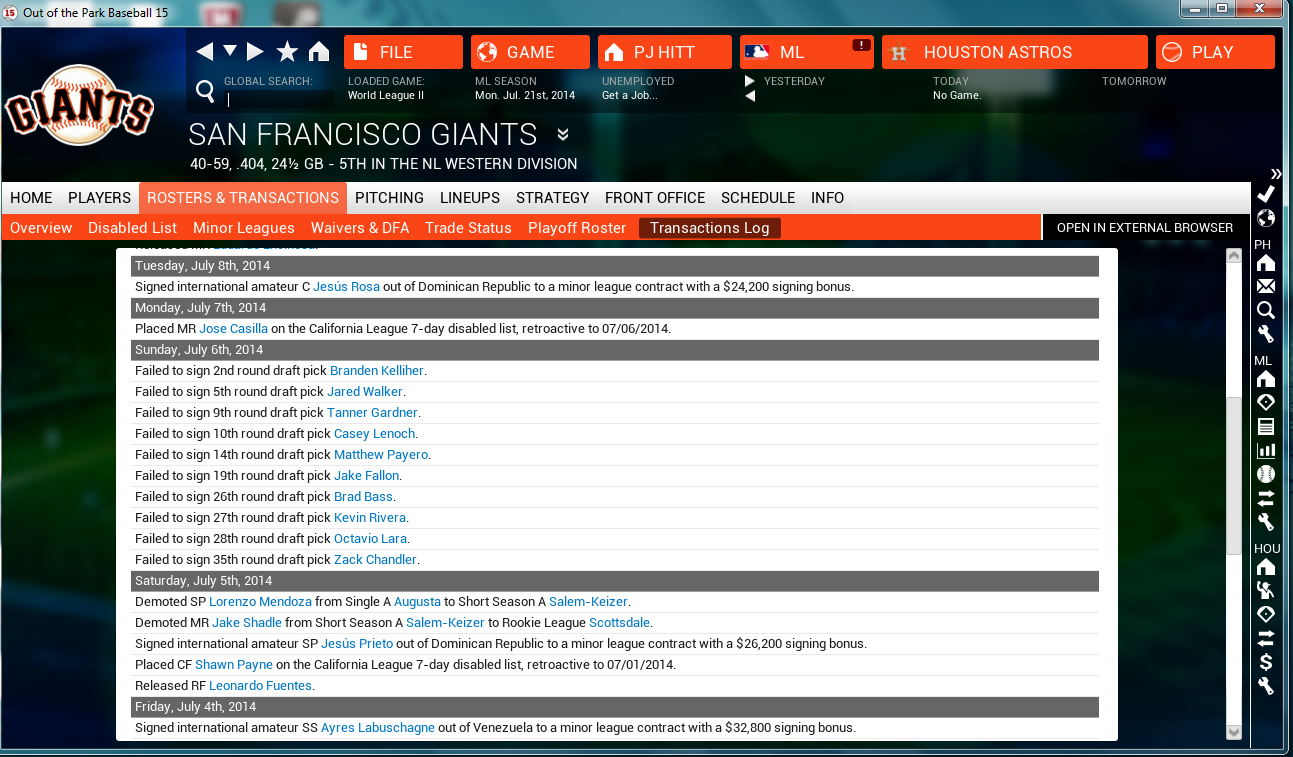Click the Jesús Rosa player link
Image resolution: width=1293 pixels, height=757 pixels.
346,287
